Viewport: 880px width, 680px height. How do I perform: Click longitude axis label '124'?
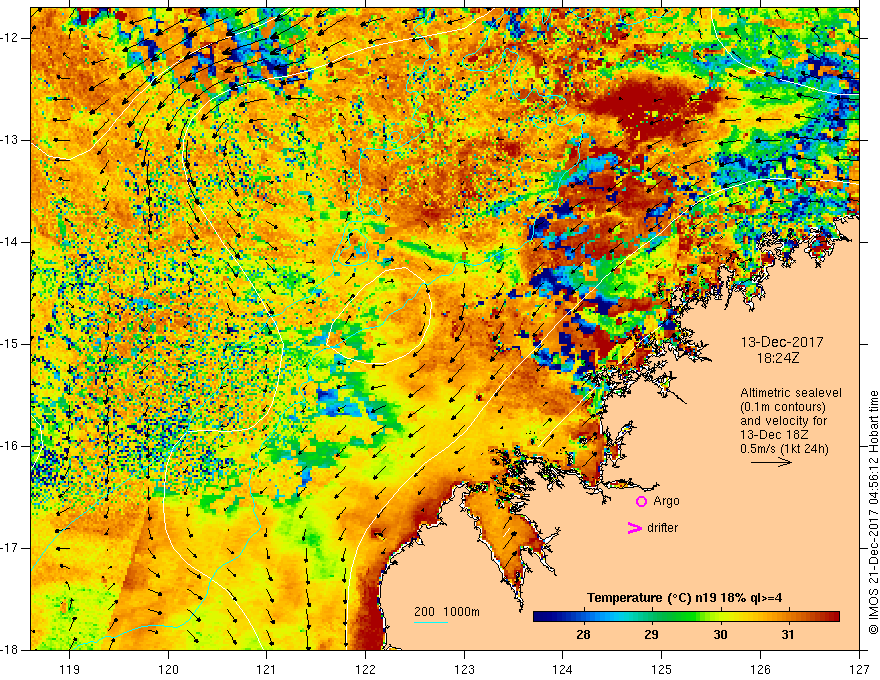(563, 669)
